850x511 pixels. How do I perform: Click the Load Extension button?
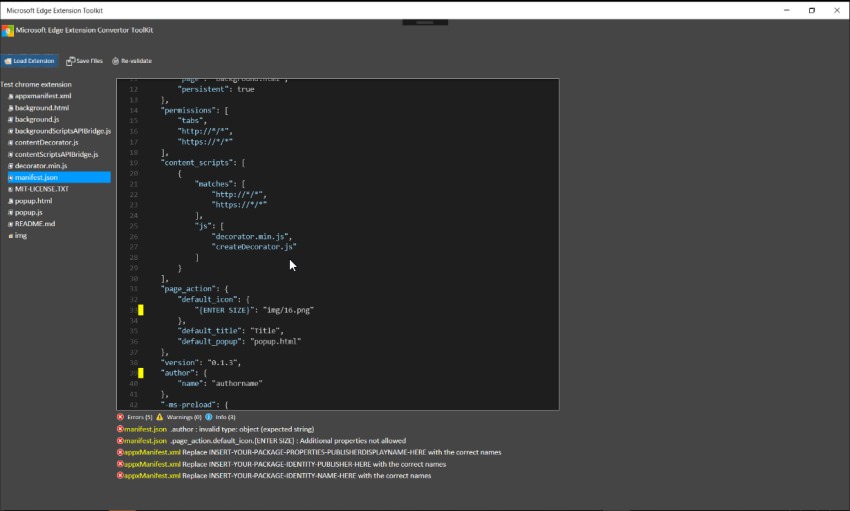(29, 61)
